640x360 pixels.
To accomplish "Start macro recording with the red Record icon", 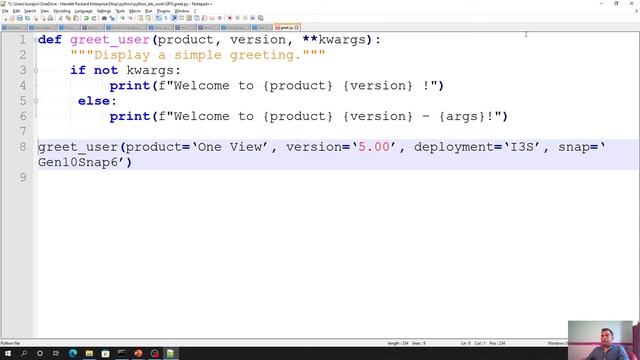I will pos(230,18).
